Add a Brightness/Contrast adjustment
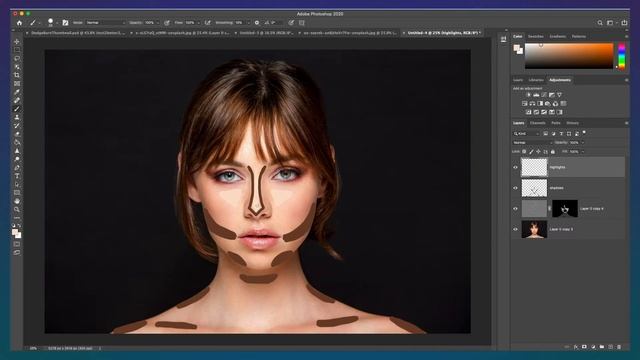 pyautogui.click(x=528, y=95)
